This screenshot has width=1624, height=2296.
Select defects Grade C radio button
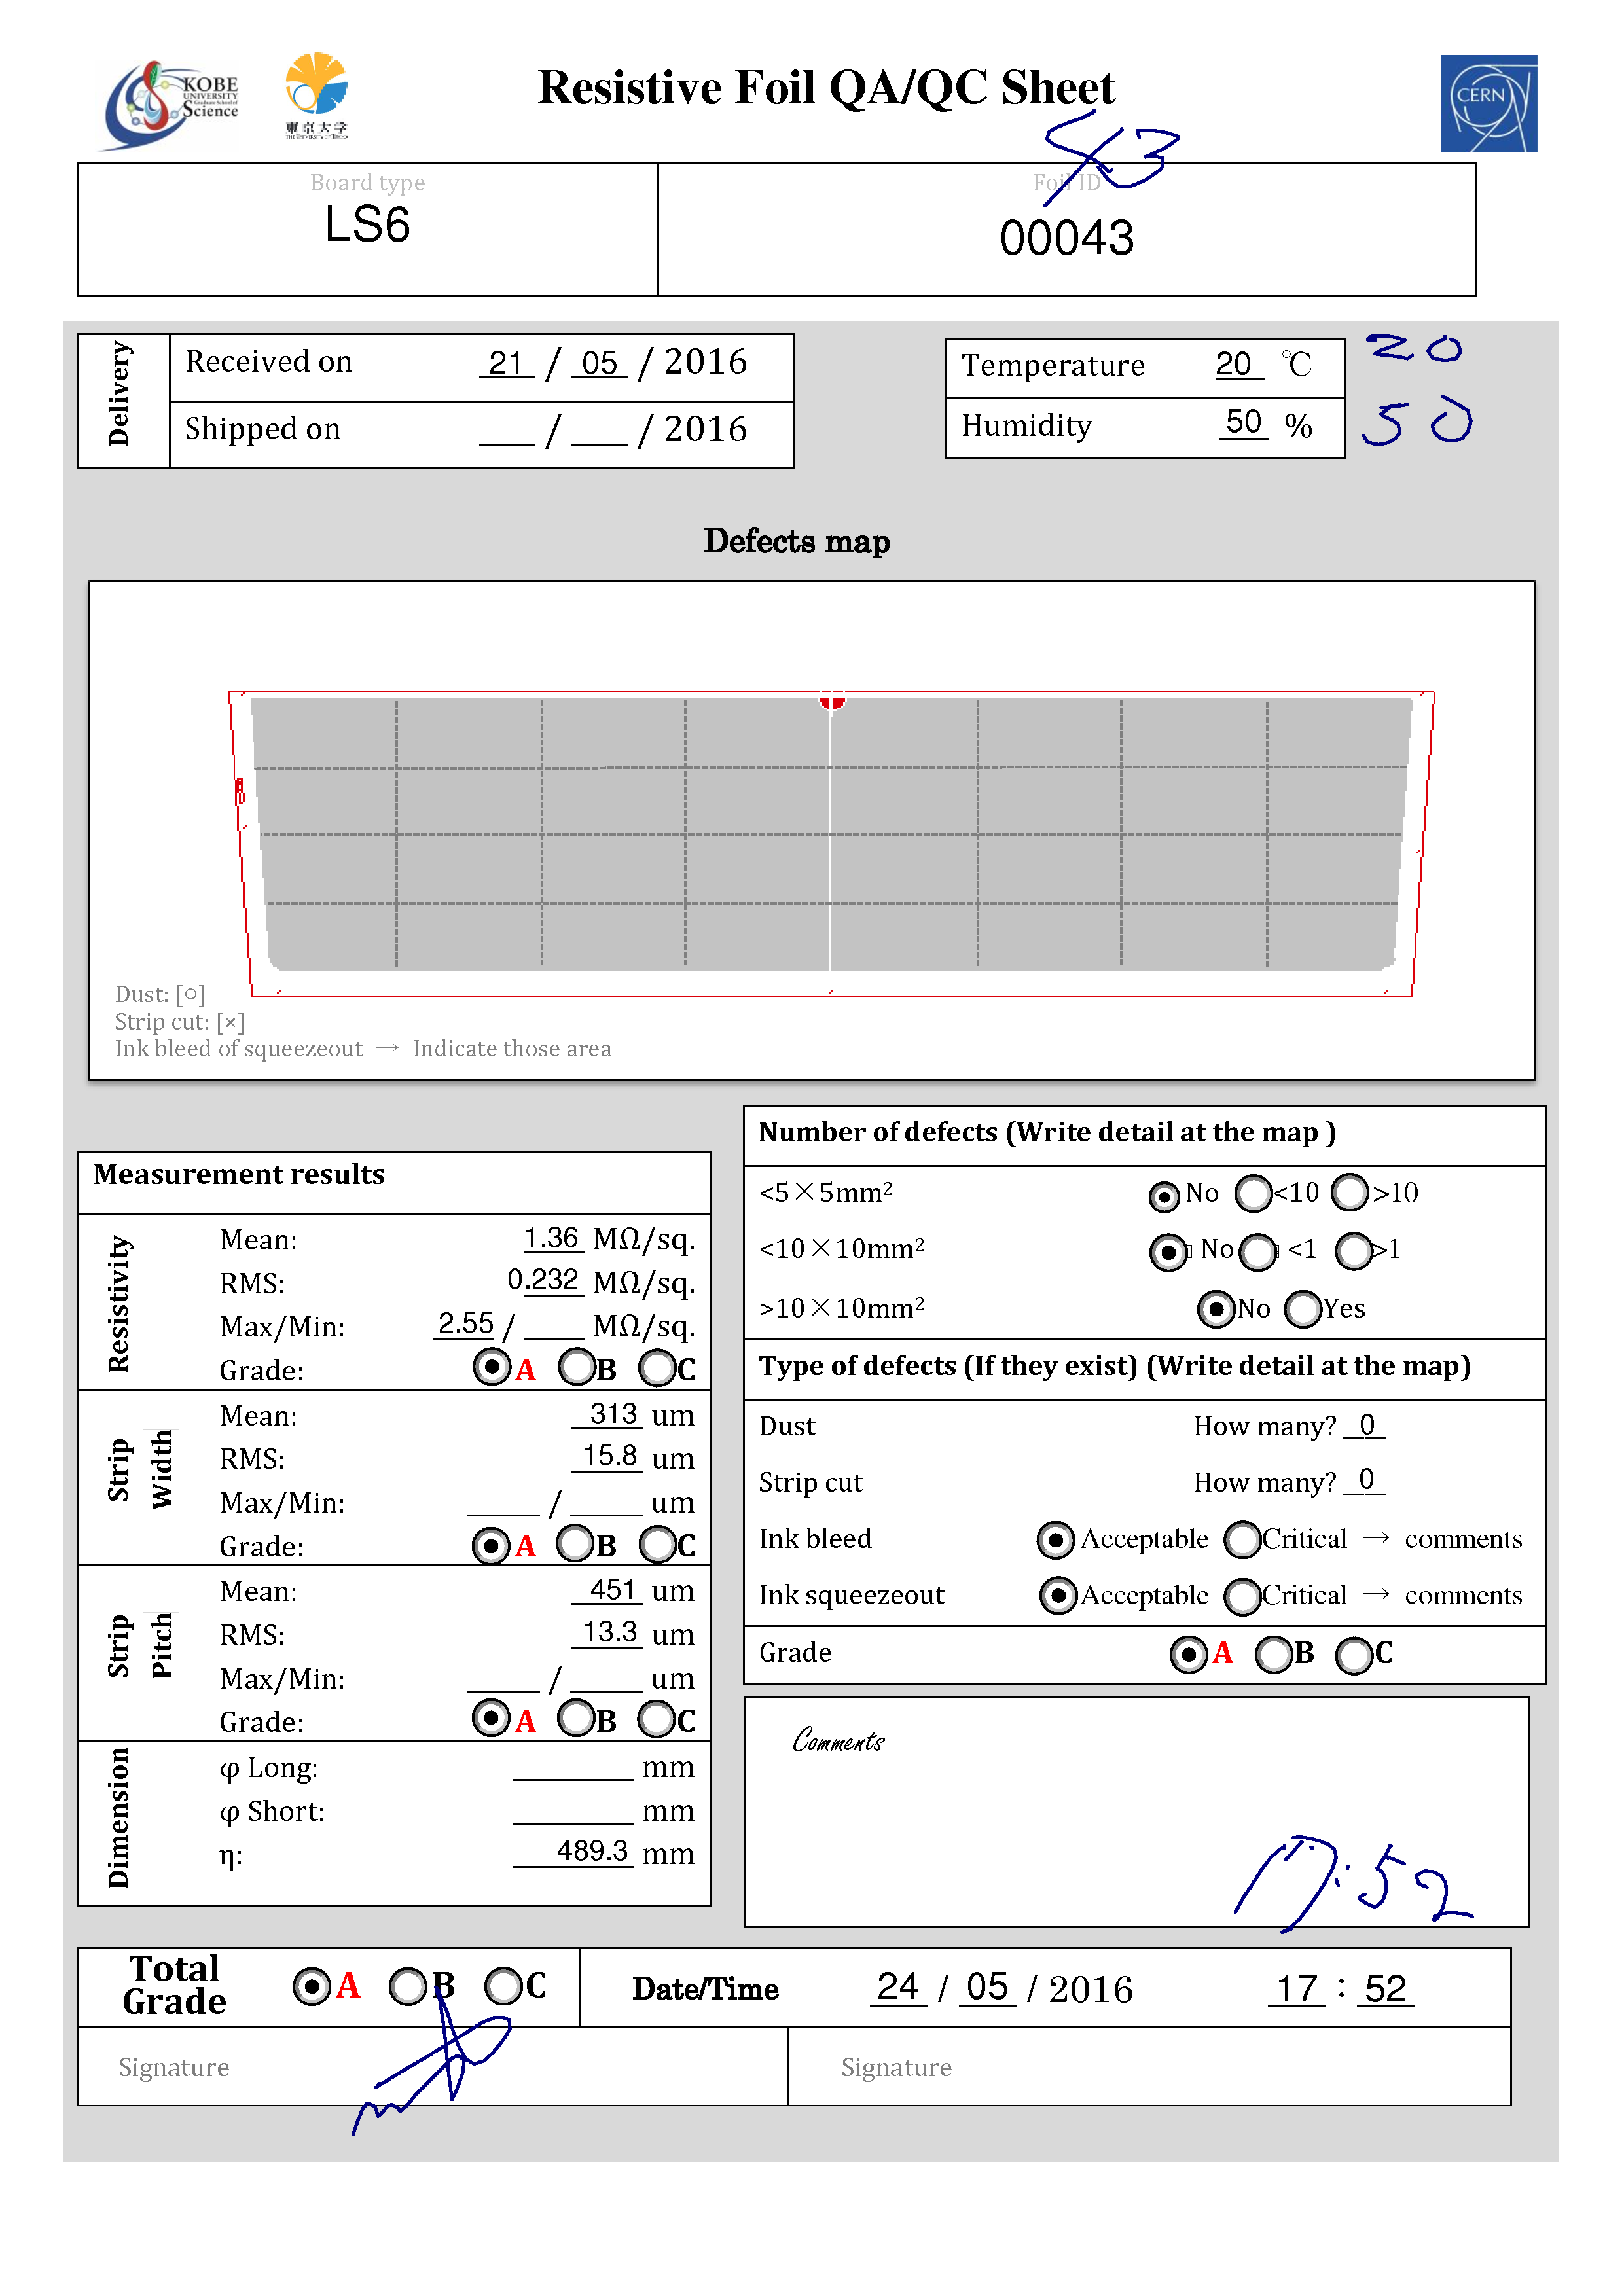click(1354, 1655)
